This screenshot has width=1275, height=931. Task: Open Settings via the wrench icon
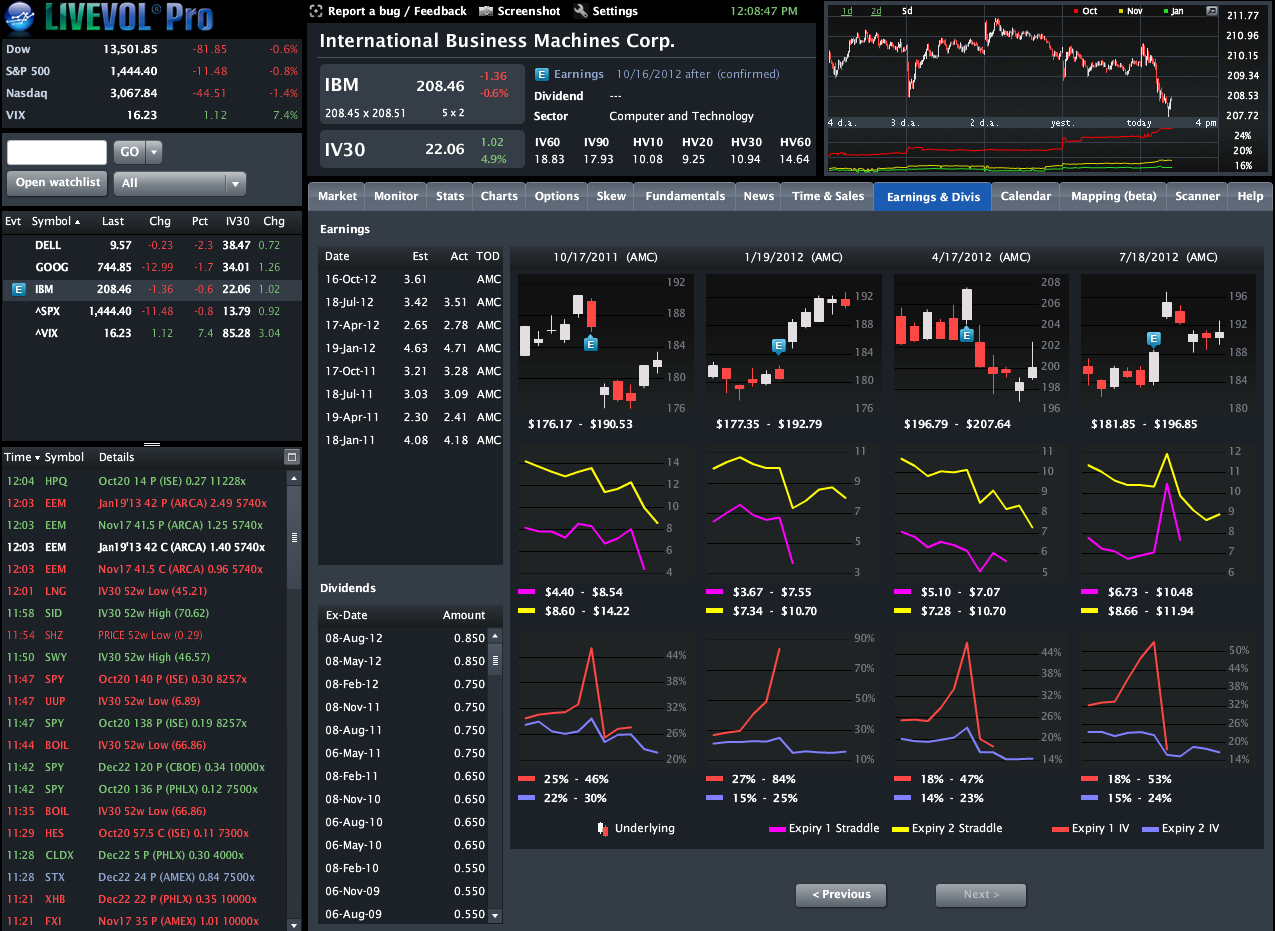tap(581, 11)
